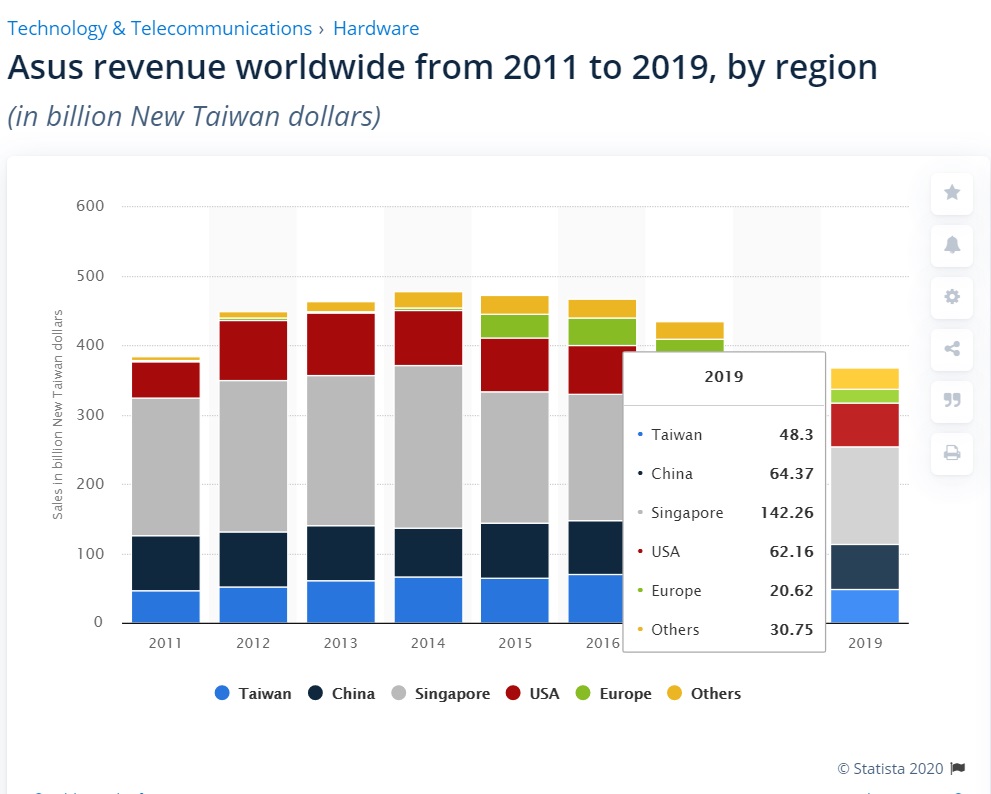991x794 pixels.
Task: Click the Statista 2020 copyright text
Action: coord(890,769)
